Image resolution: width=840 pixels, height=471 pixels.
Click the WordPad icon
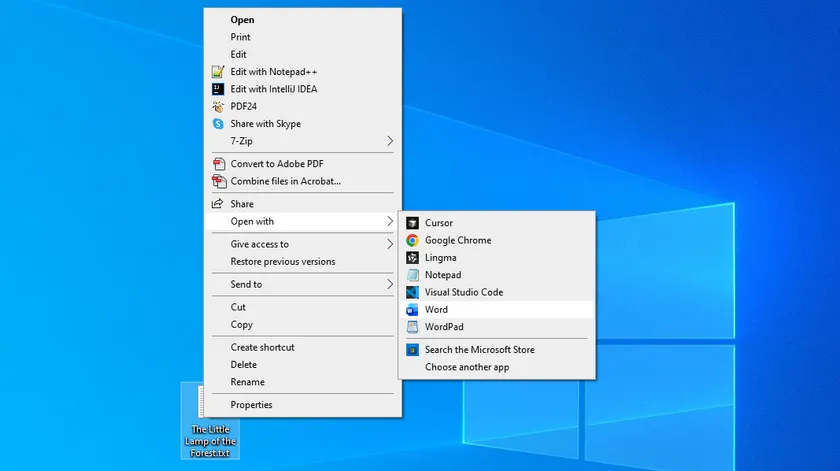point(412,327)
